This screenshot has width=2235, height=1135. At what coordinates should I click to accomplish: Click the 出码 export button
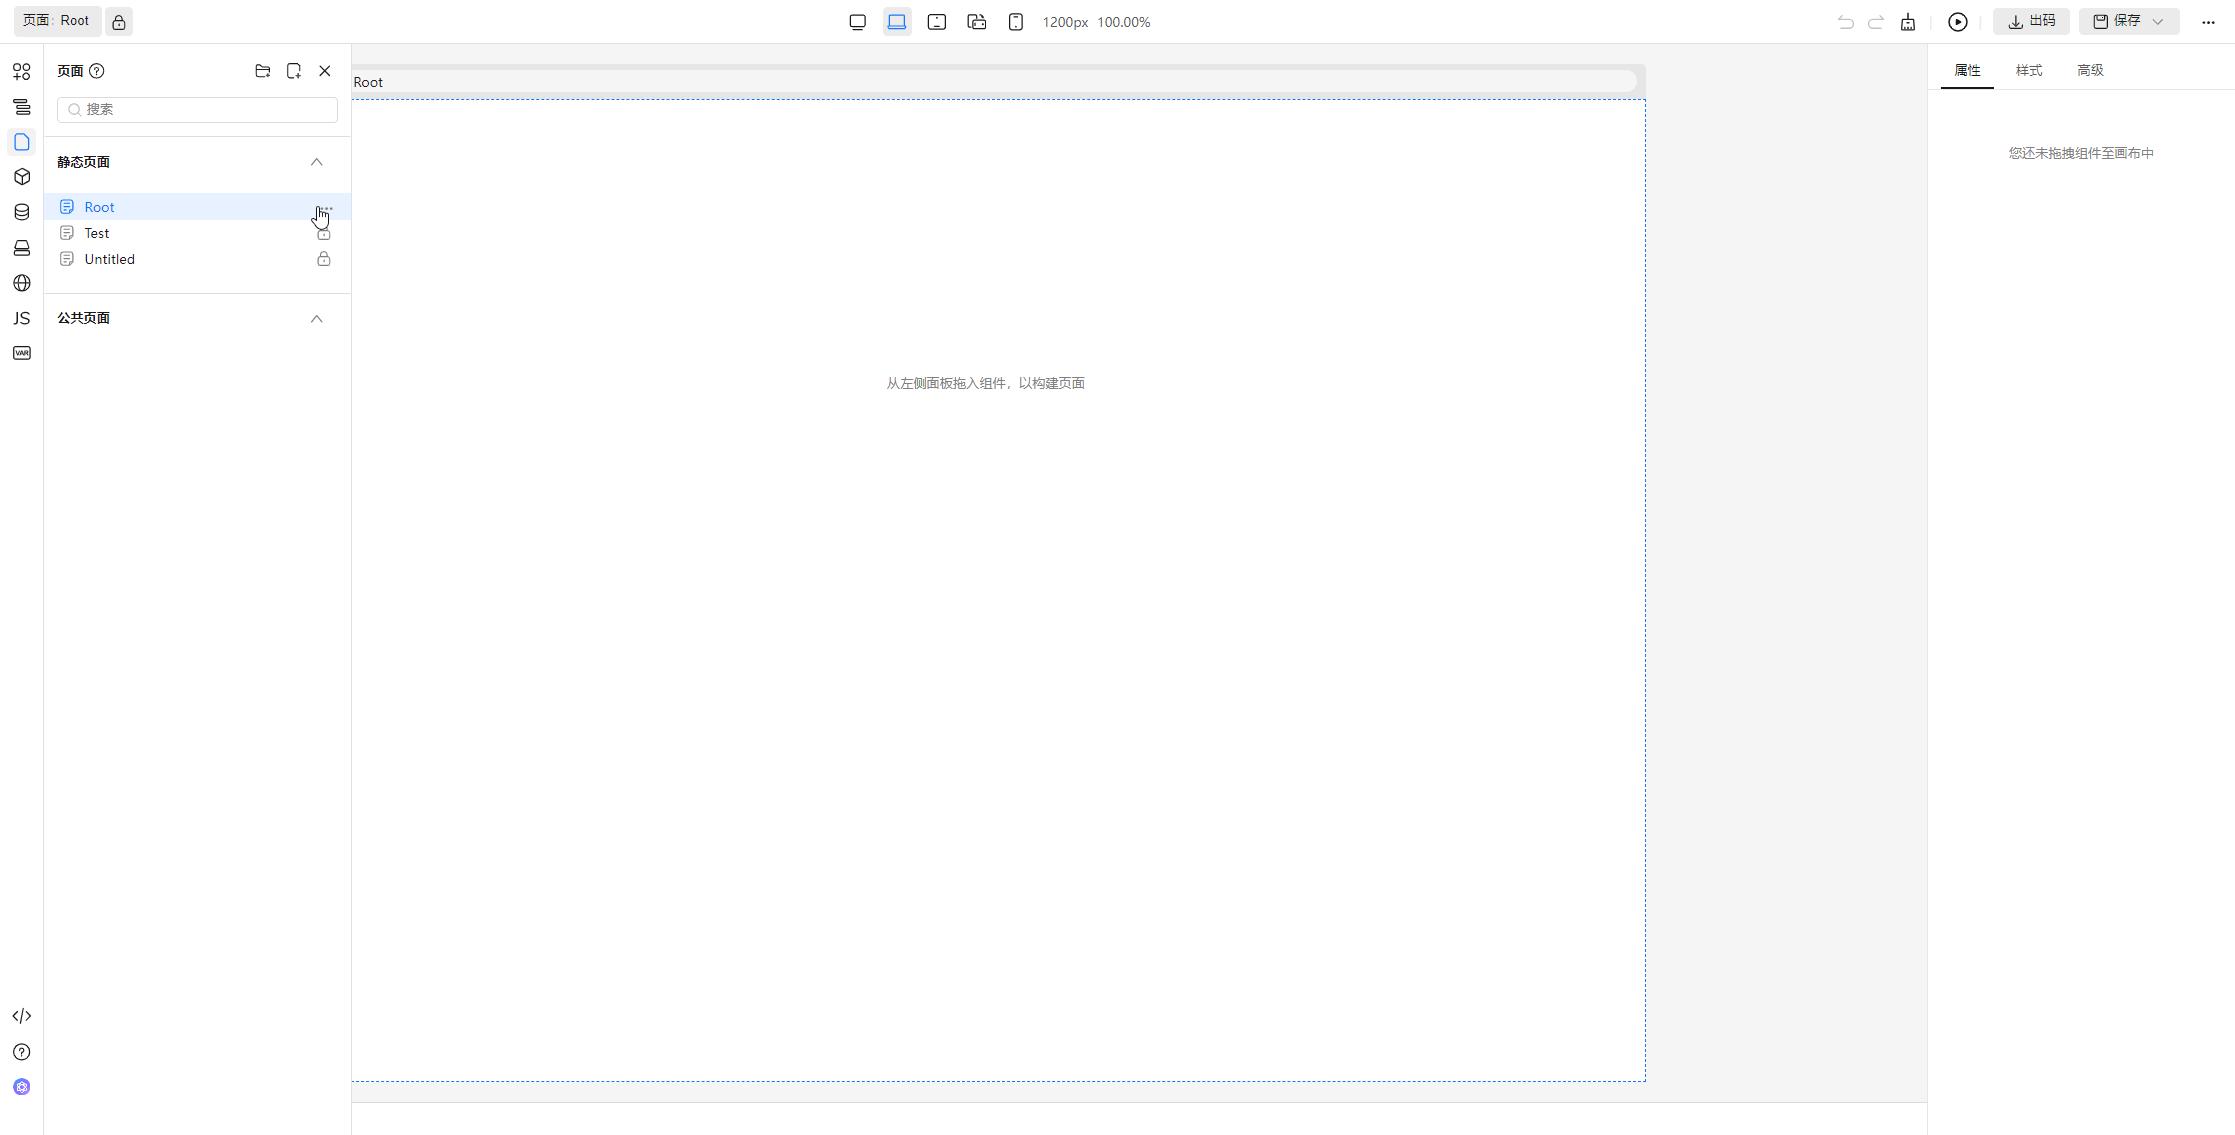click(x=2031, y=21)
